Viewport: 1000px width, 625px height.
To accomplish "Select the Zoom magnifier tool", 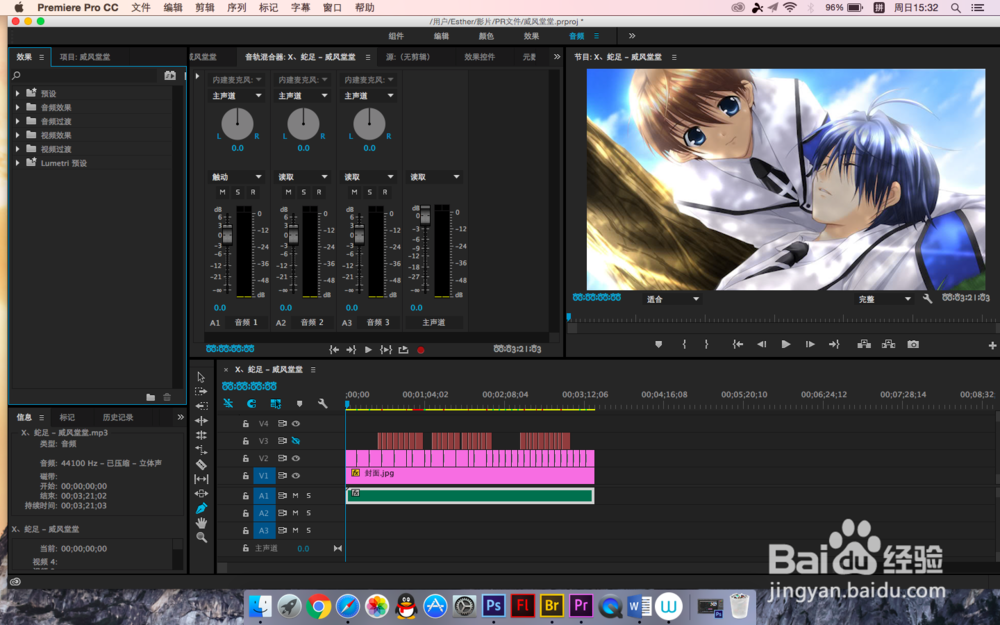I will click(x=202, y=538).
